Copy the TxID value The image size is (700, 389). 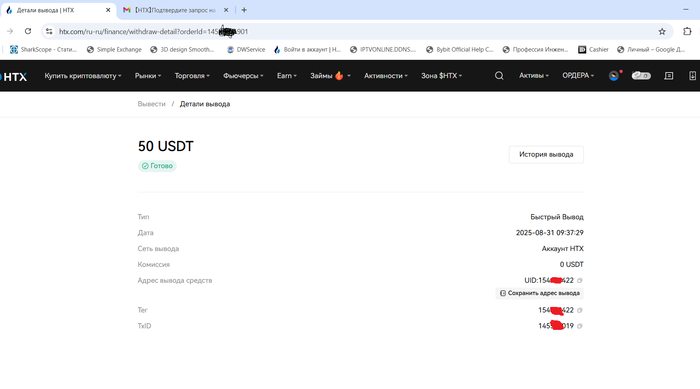pos(579,326)
